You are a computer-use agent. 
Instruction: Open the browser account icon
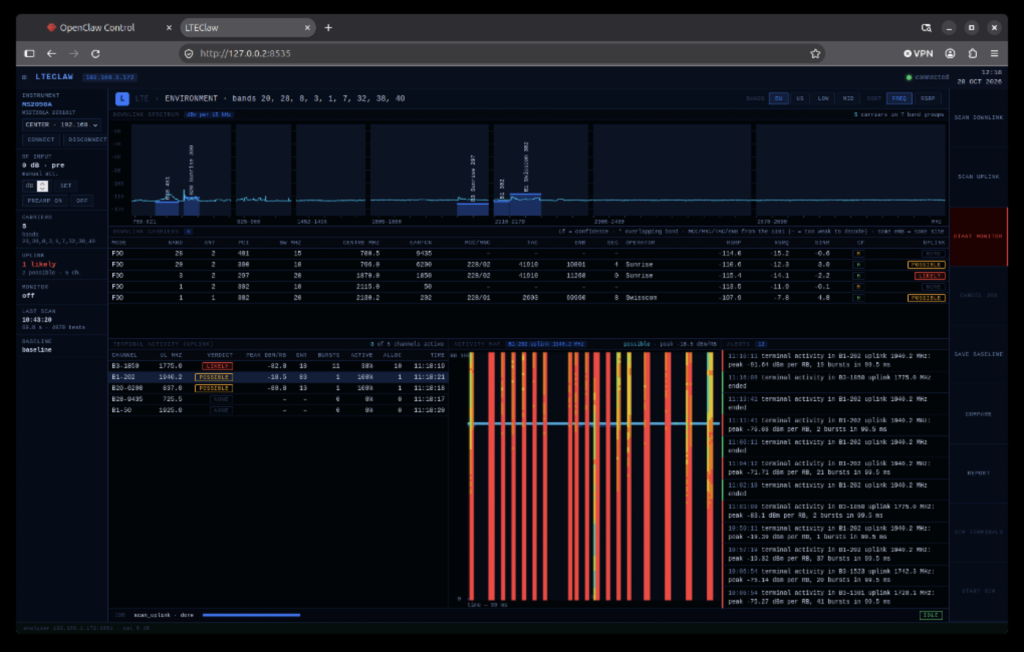[950, 54]
